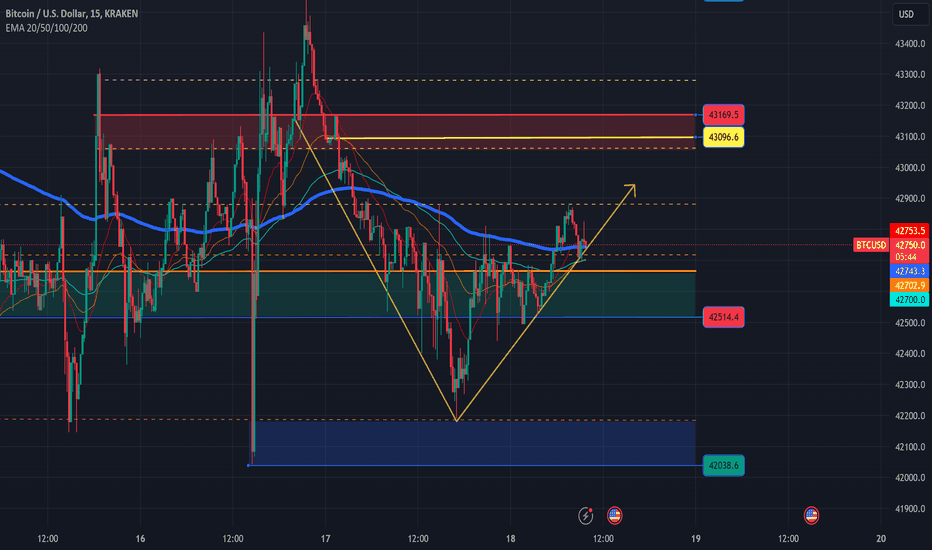The width and height of the screenshot is (932, 550).
Task: Click the Bitcoin / U.S. Dollar symbol title
Action: 71,13
